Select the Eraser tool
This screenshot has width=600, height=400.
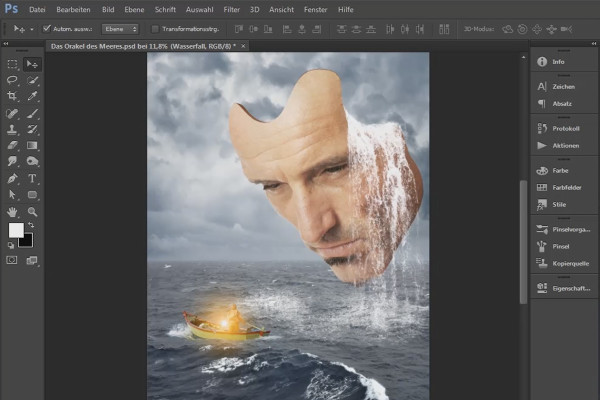pyautogui.click(x=12, y=145)
